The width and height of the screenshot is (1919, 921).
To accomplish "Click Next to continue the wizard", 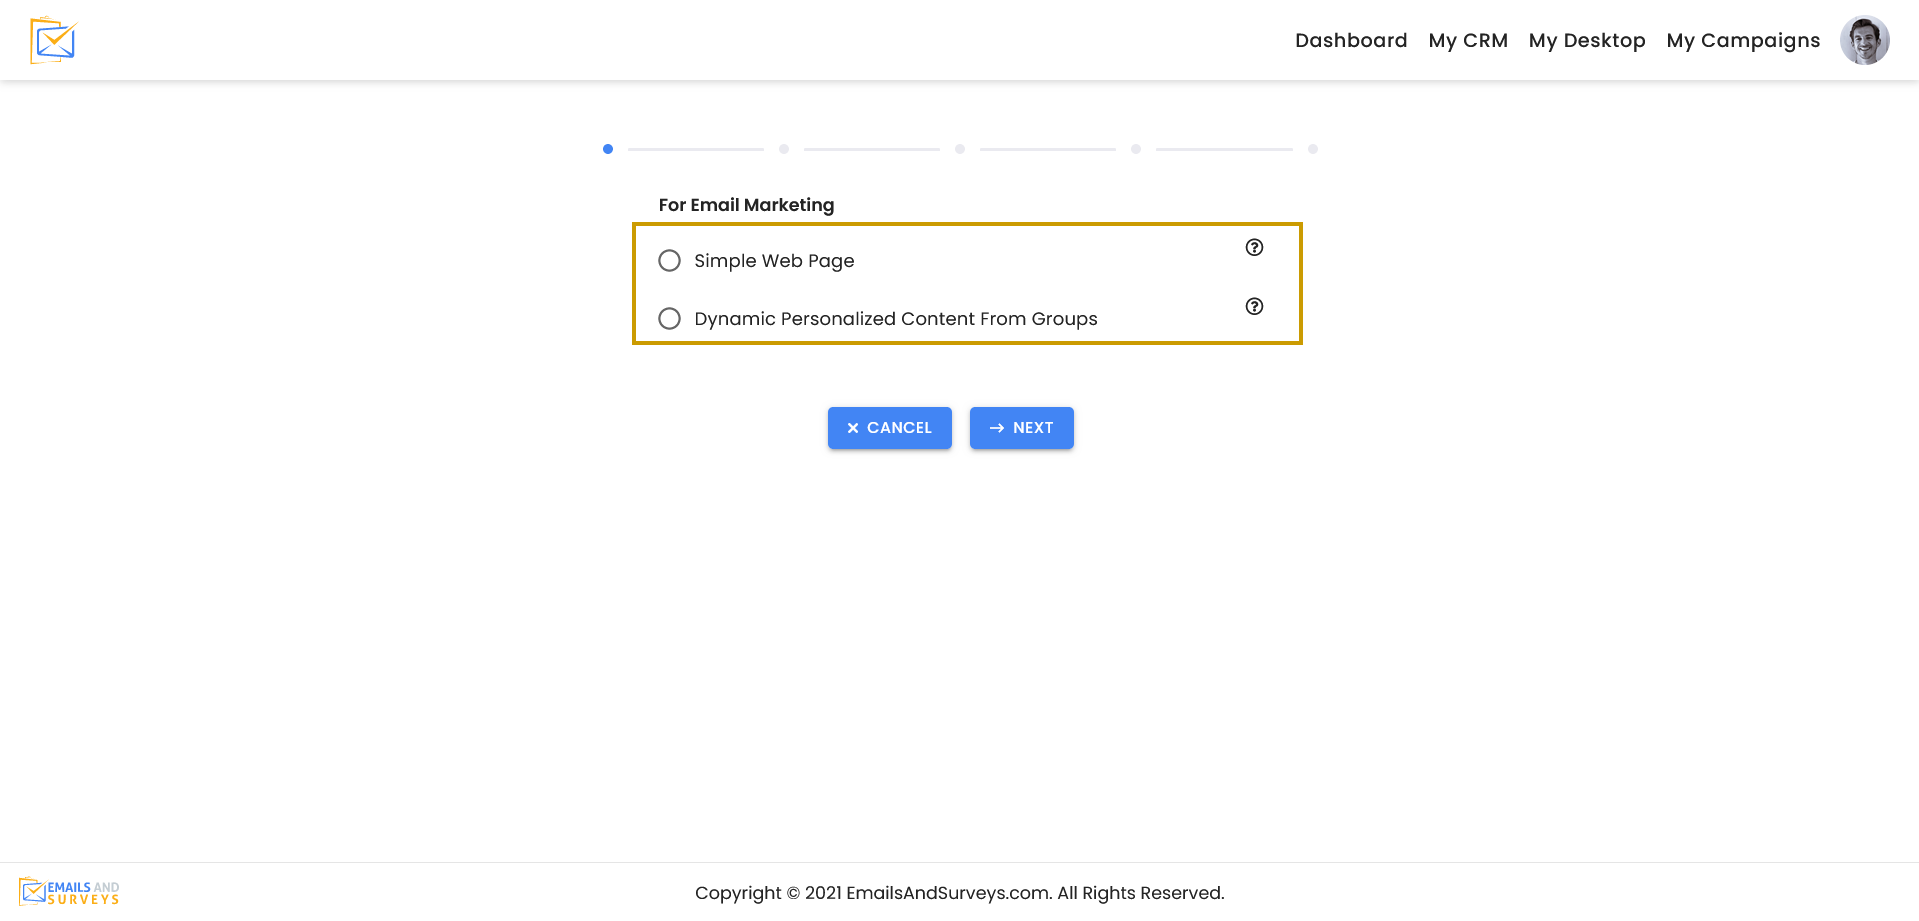I will tap(1021, 428).
